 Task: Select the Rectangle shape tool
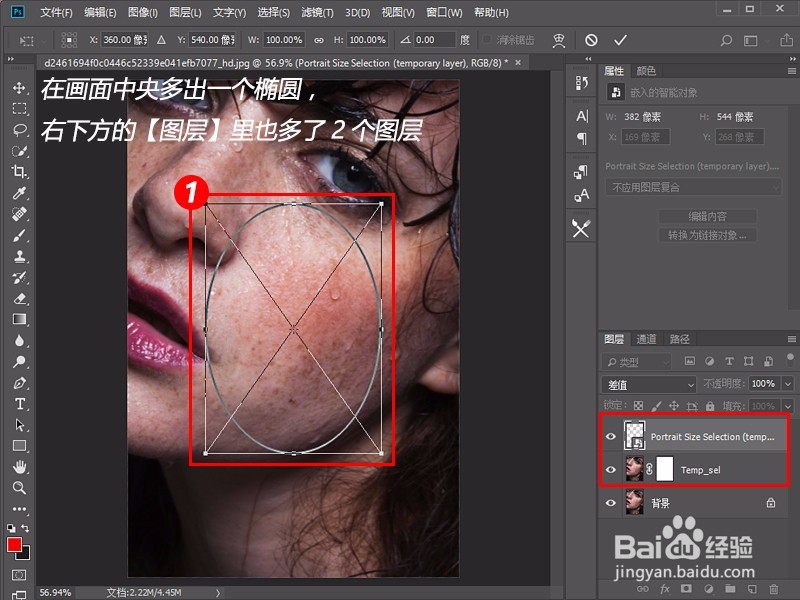point(19,446)
